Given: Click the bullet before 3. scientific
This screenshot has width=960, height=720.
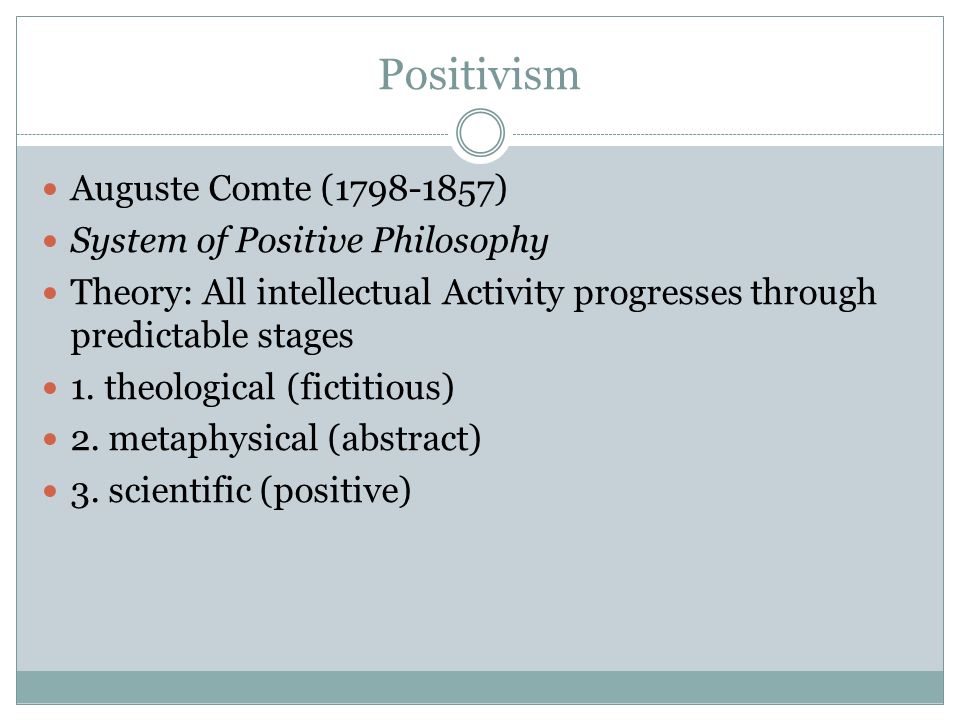Looking at the screenshot, I should (50, 492).
